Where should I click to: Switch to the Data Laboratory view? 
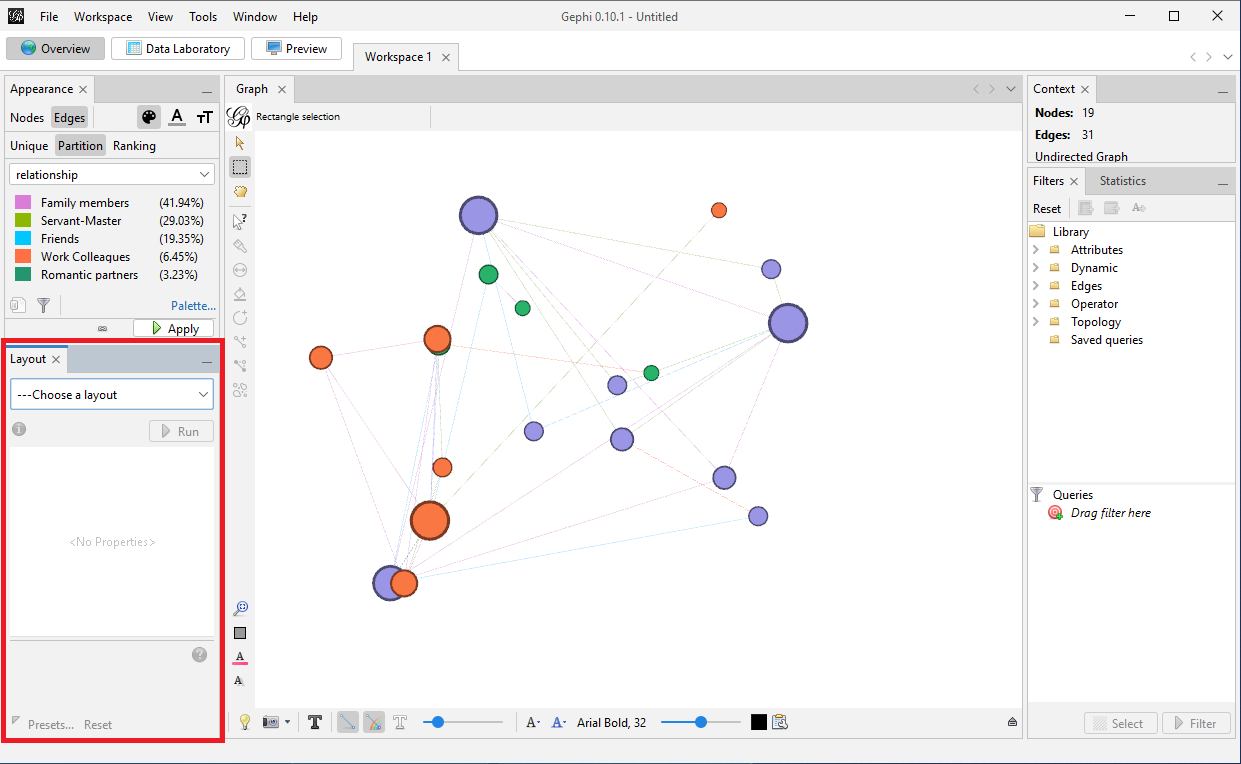click(177, 47)
